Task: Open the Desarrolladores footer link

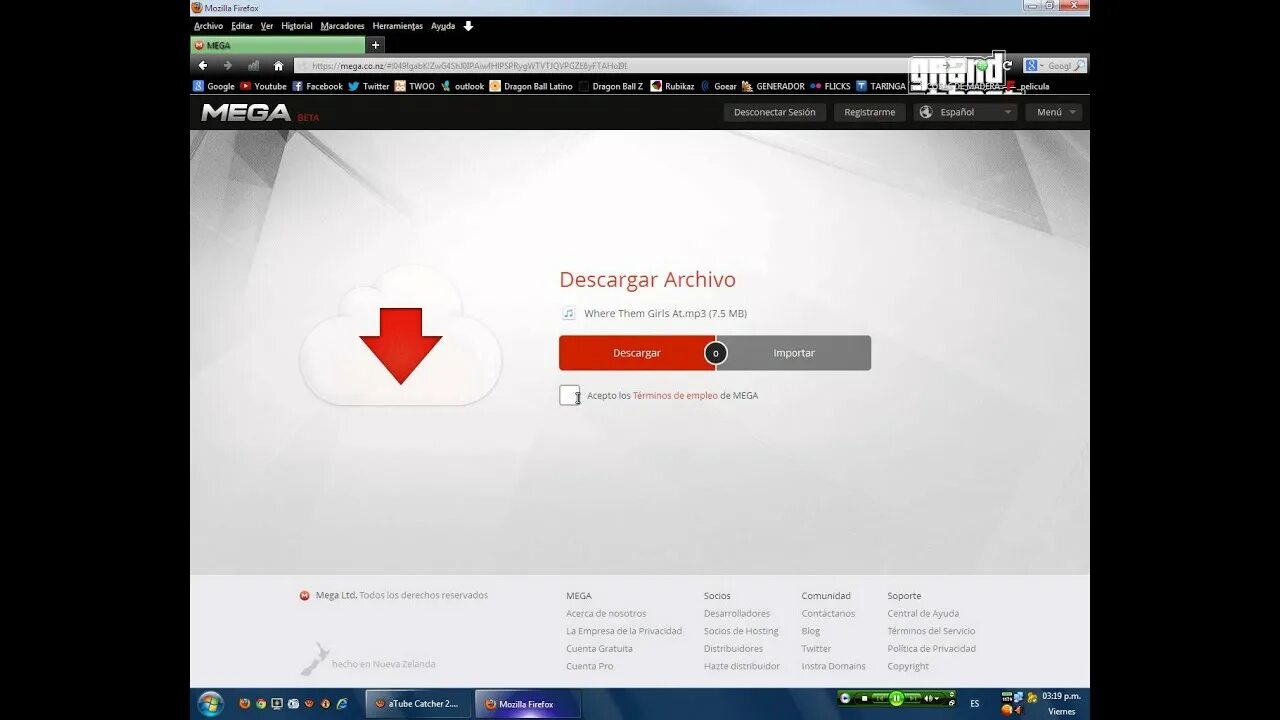Action: coord(737,614)
